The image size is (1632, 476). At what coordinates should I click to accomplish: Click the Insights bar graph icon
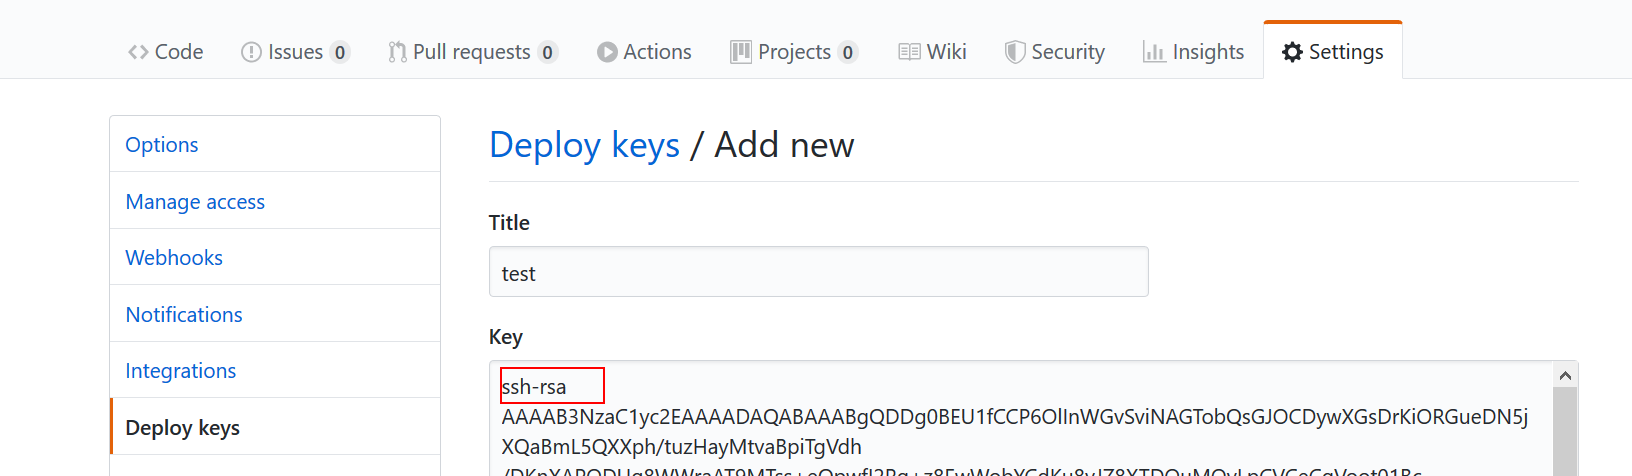click(1154, 52)
